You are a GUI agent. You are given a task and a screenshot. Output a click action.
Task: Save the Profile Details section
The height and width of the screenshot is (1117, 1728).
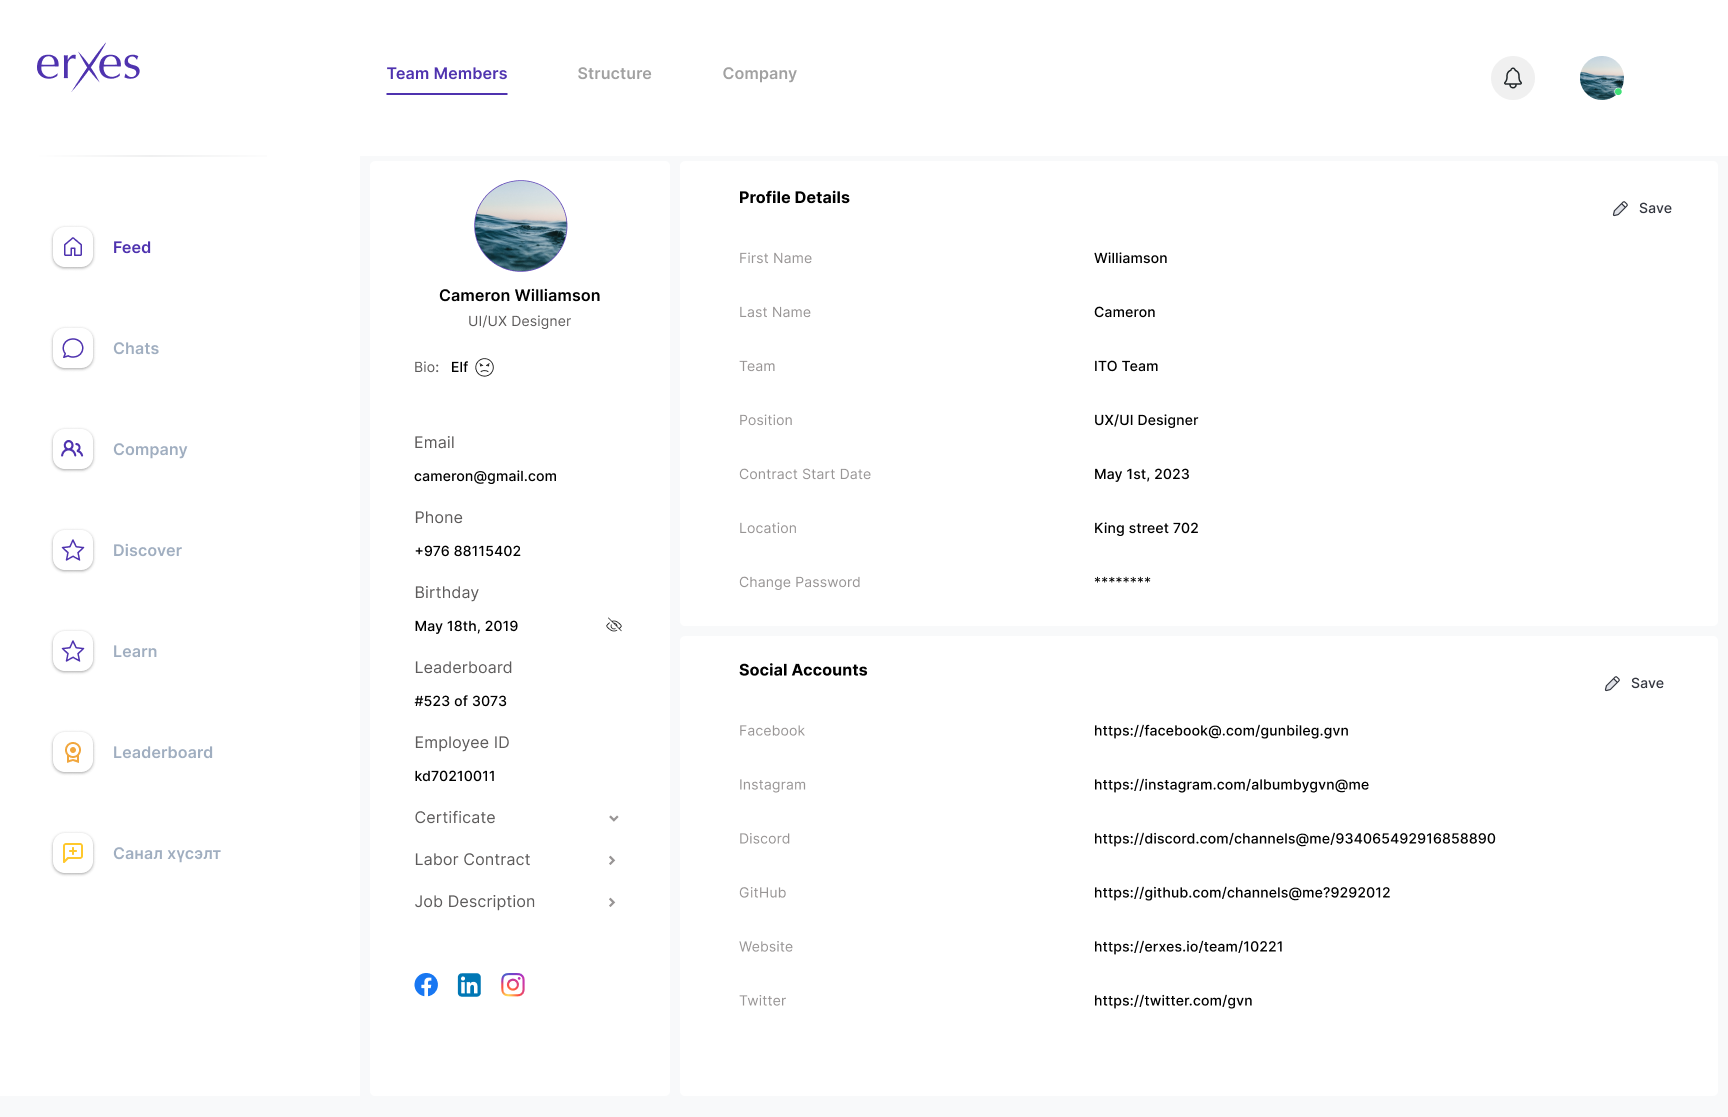1642,208
